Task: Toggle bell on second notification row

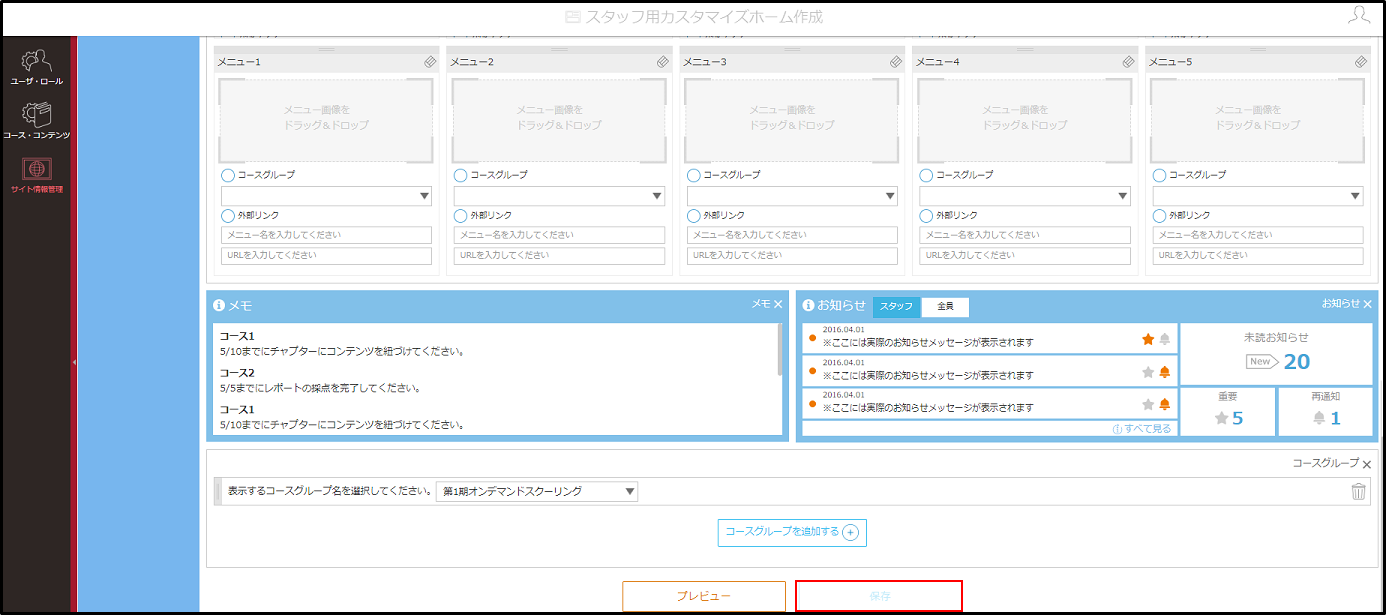Action: (1164, 372)
